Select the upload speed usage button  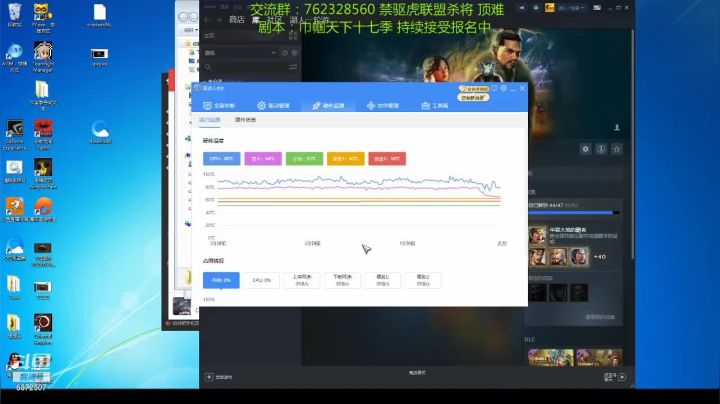pyautogui.click(x=302, y=280)
